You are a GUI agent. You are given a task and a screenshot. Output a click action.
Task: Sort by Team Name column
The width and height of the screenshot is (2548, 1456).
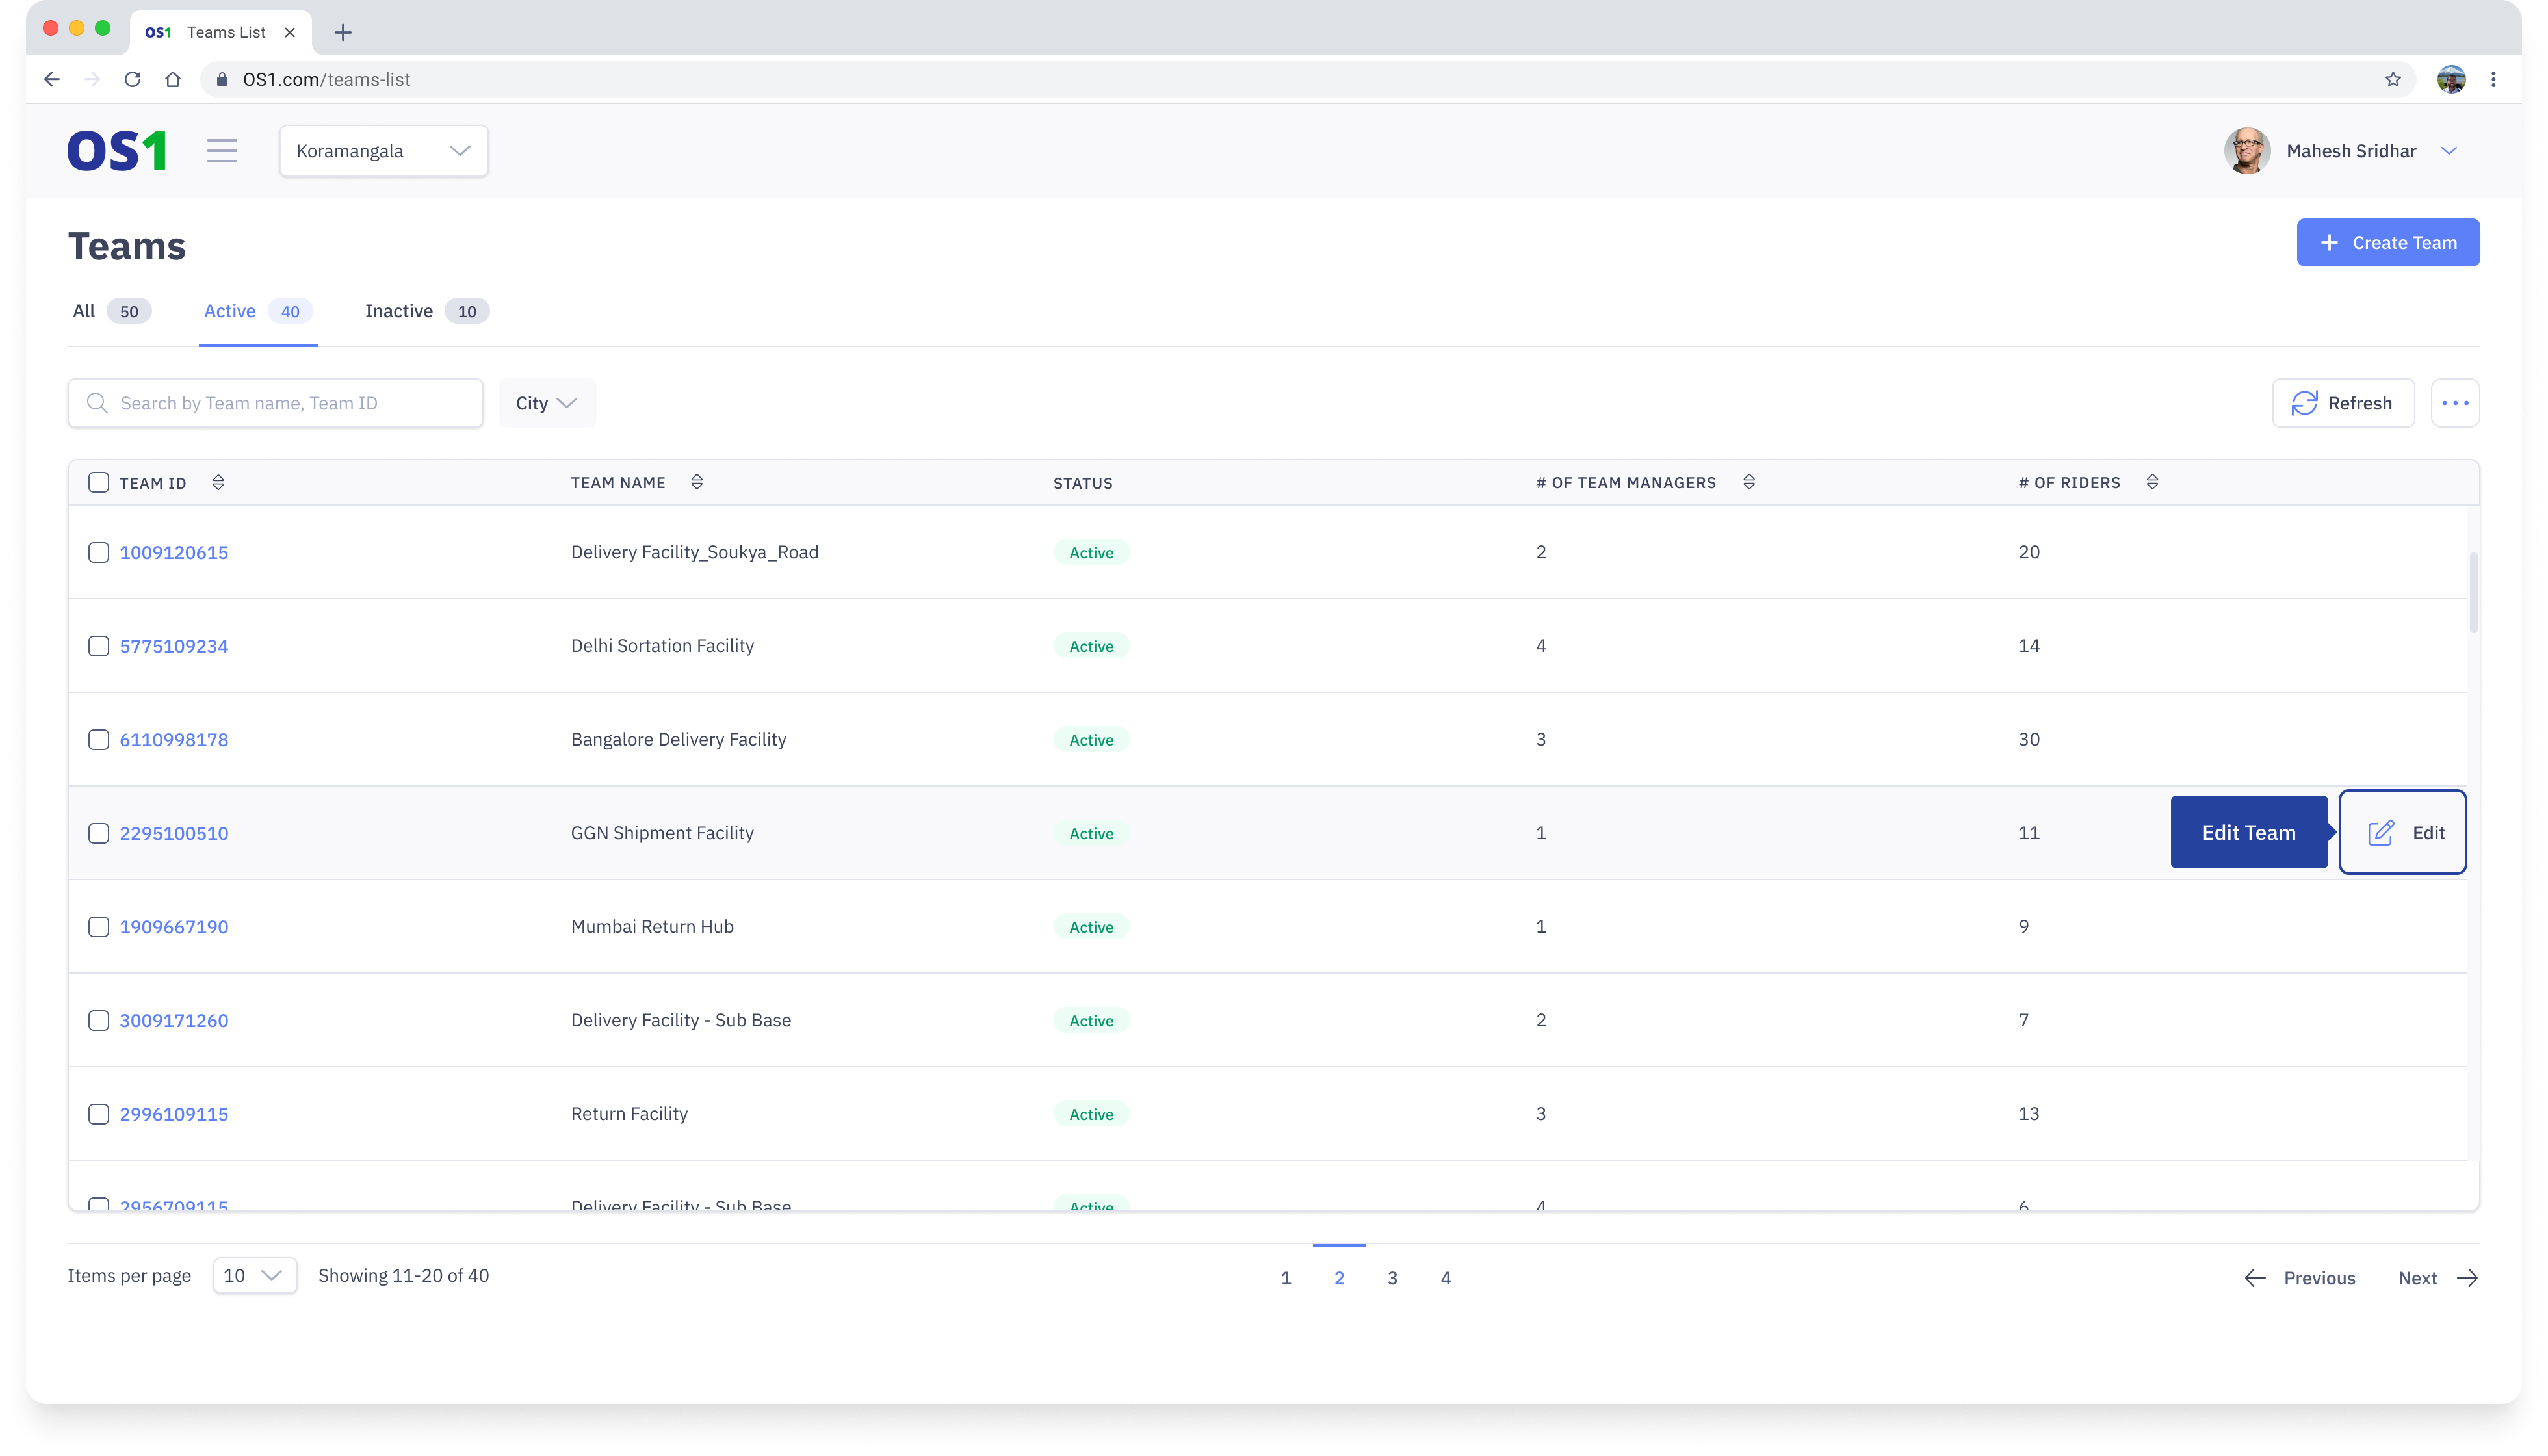click(x=697, y=483)
